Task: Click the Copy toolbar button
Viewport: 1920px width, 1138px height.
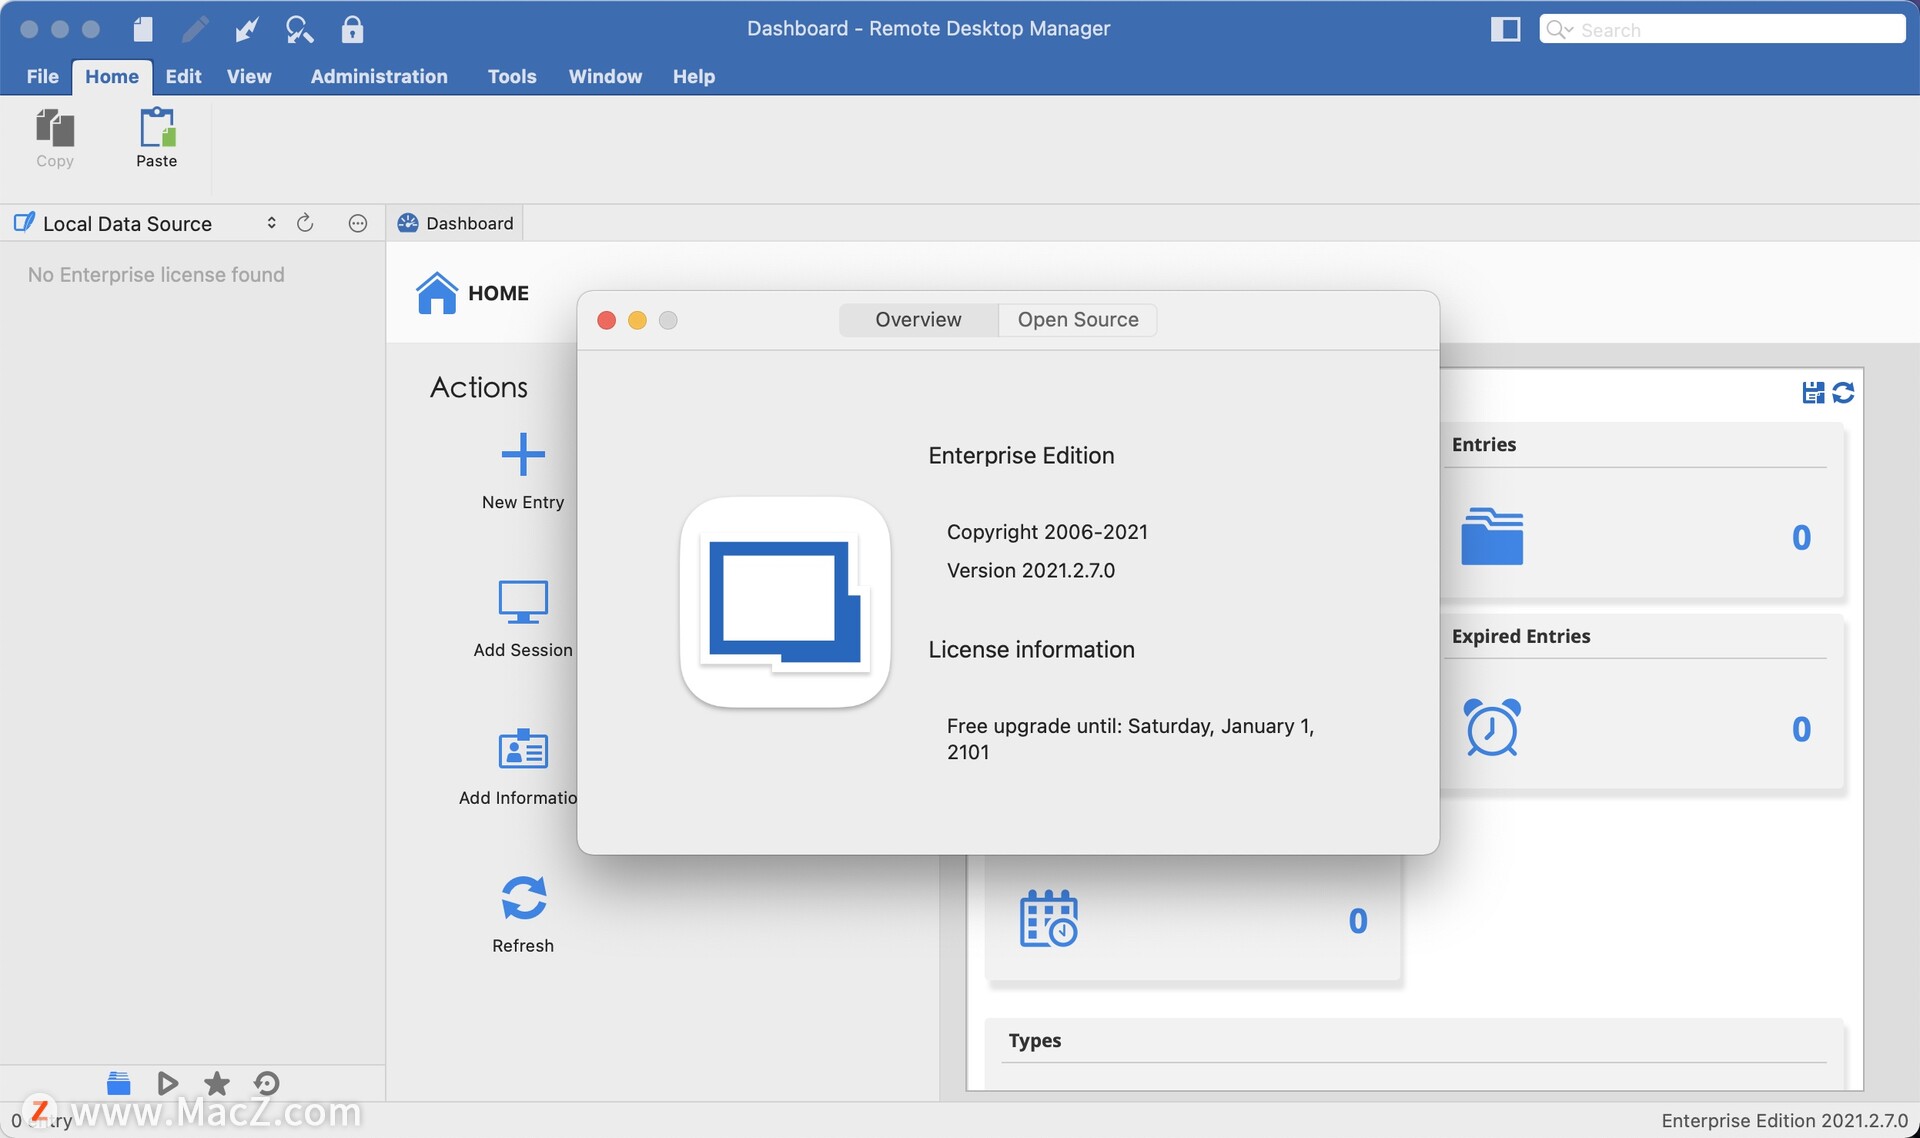Action: 54,134
